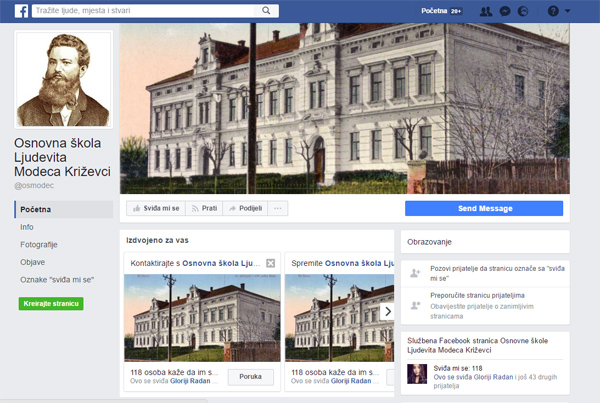This screenshot has height=403, width=600.
Task: Click Gloriji Radan link in likes panel
Action: 493,377
